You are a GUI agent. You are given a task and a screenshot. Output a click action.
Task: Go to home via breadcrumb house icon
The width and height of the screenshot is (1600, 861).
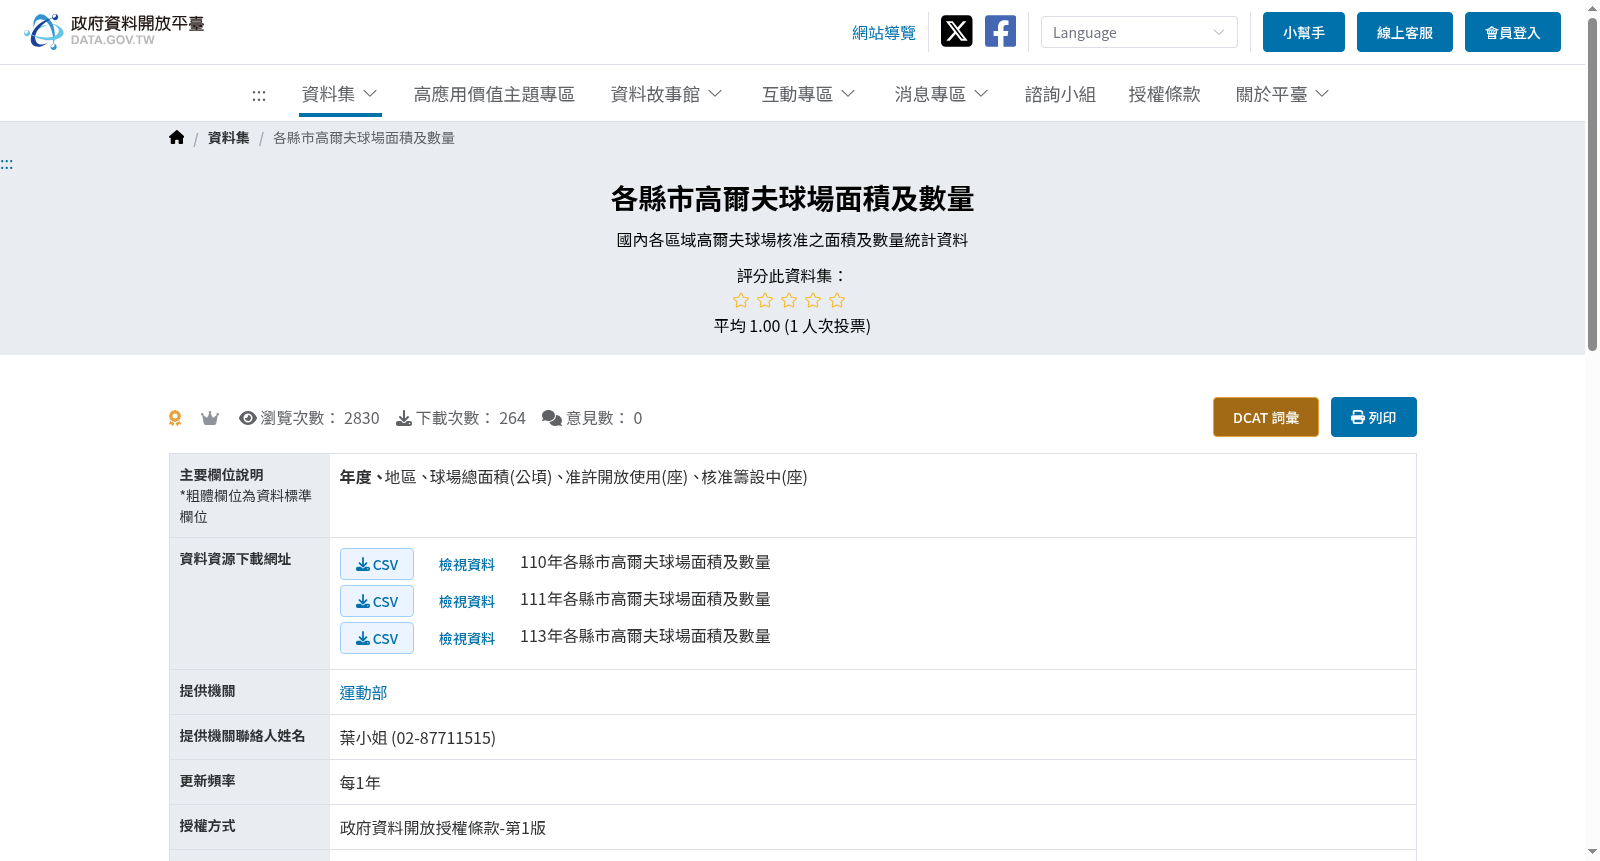pyautogui.click(x=177, y=138)
